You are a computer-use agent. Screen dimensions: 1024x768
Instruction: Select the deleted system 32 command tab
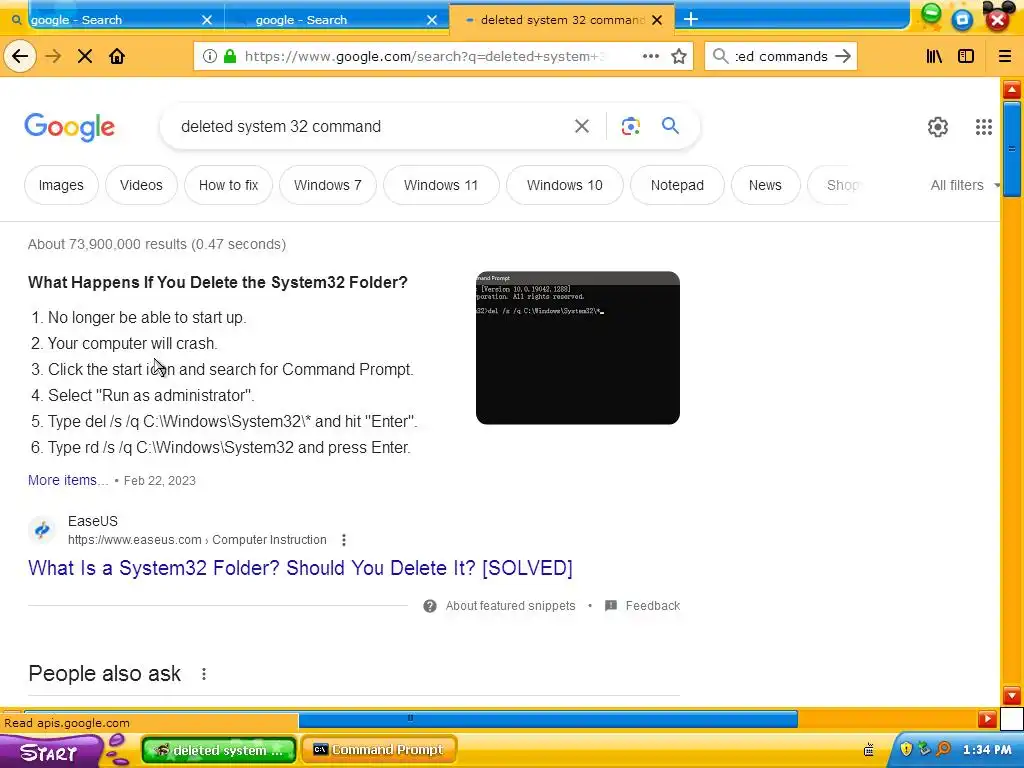[x=562, y=20]
